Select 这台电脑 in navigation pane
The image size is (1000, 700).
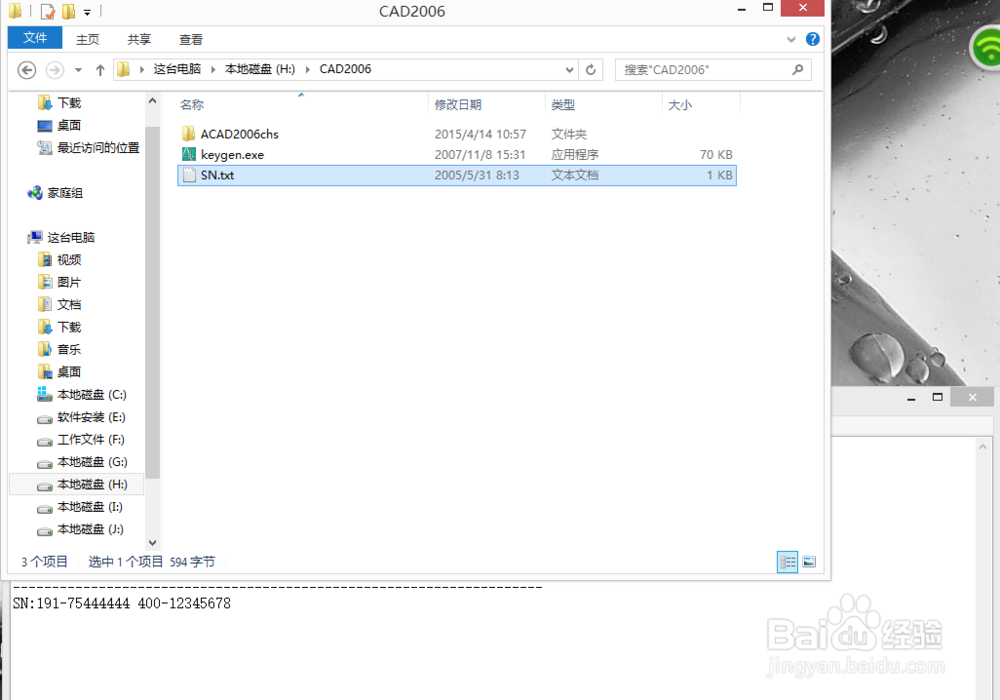tap(70, 238)
